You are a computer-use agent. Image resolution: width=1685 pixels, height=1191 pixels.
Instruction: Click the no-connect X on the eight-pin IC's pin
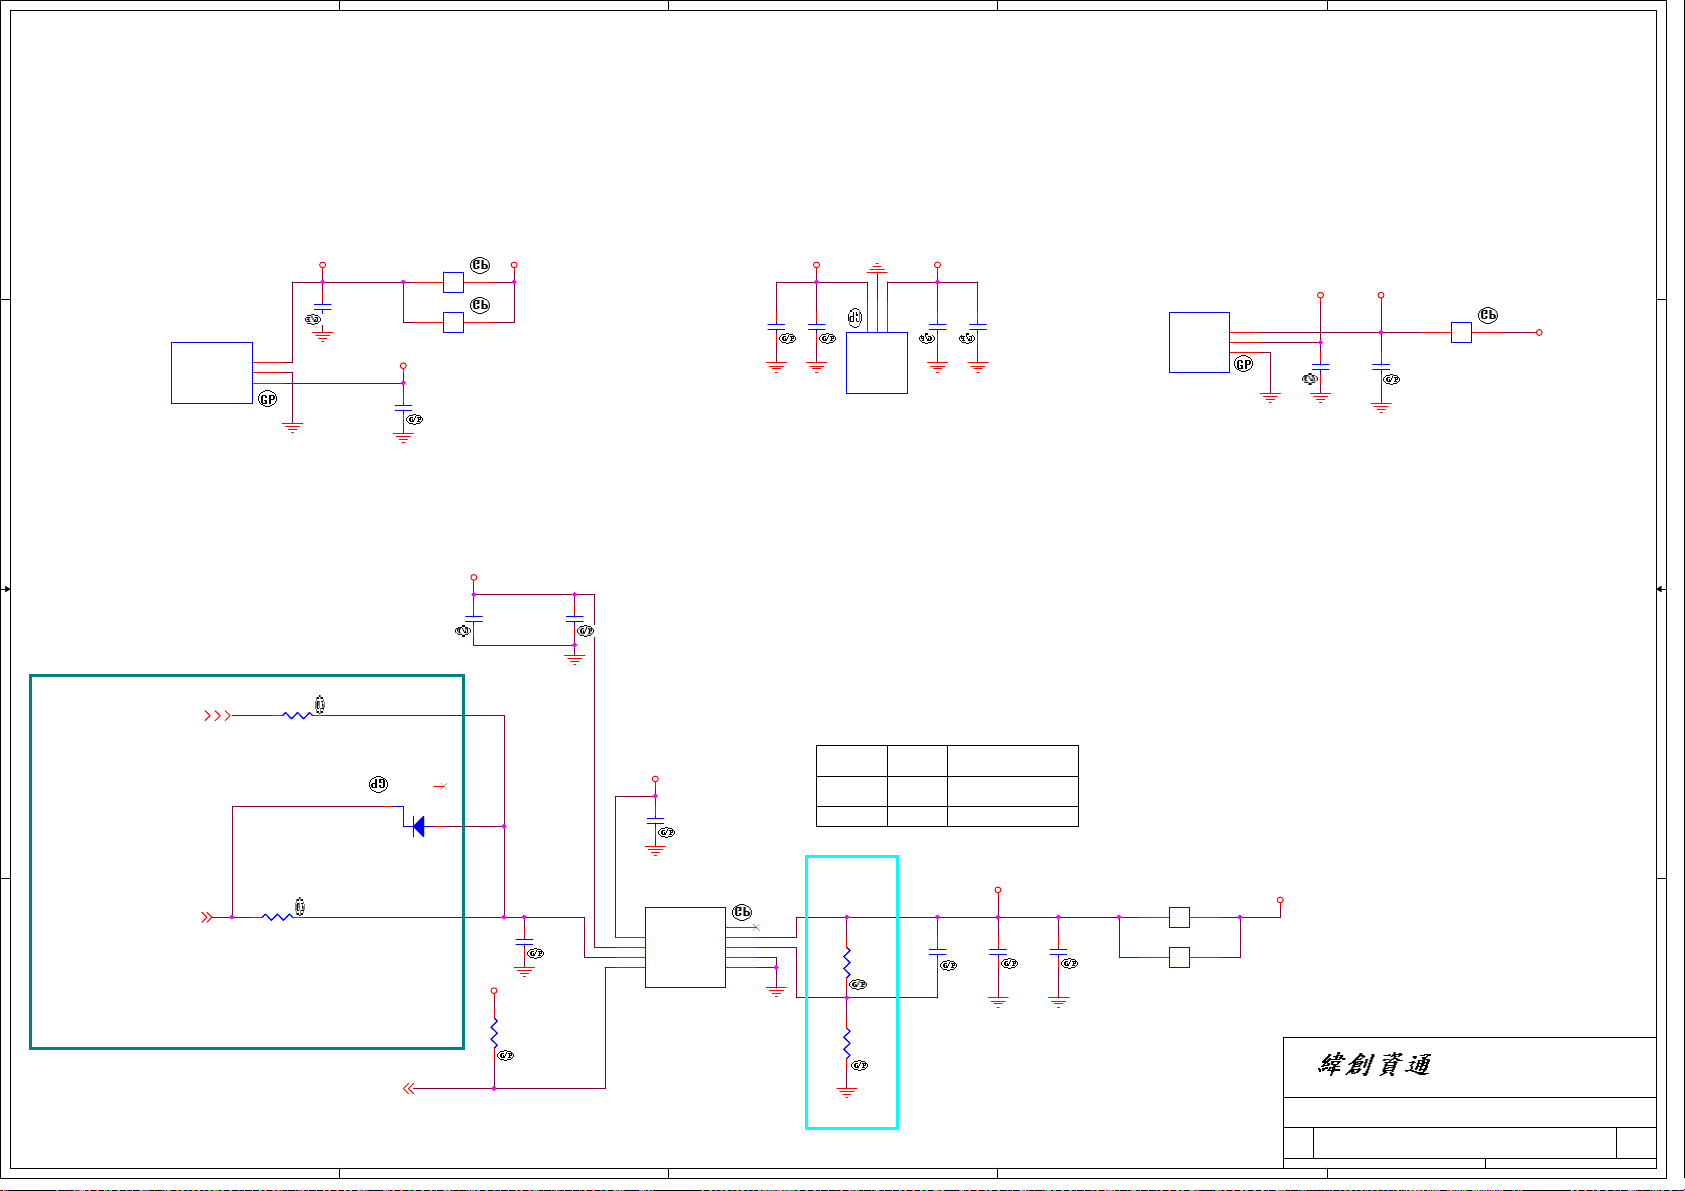(756, 927)
